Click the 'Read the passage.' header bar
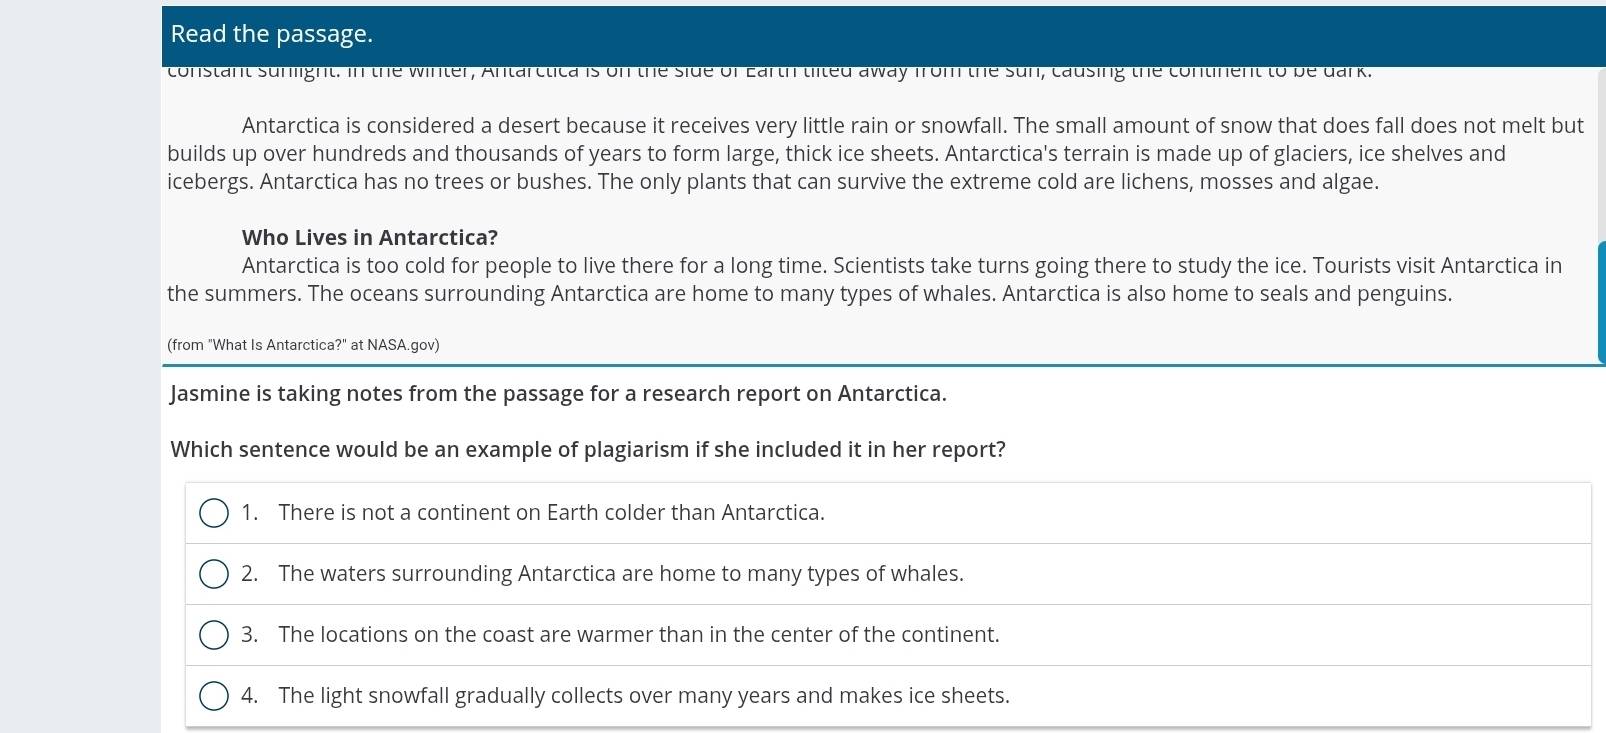The width and height of the screenshot is (1606, 733). coord(883,34)
